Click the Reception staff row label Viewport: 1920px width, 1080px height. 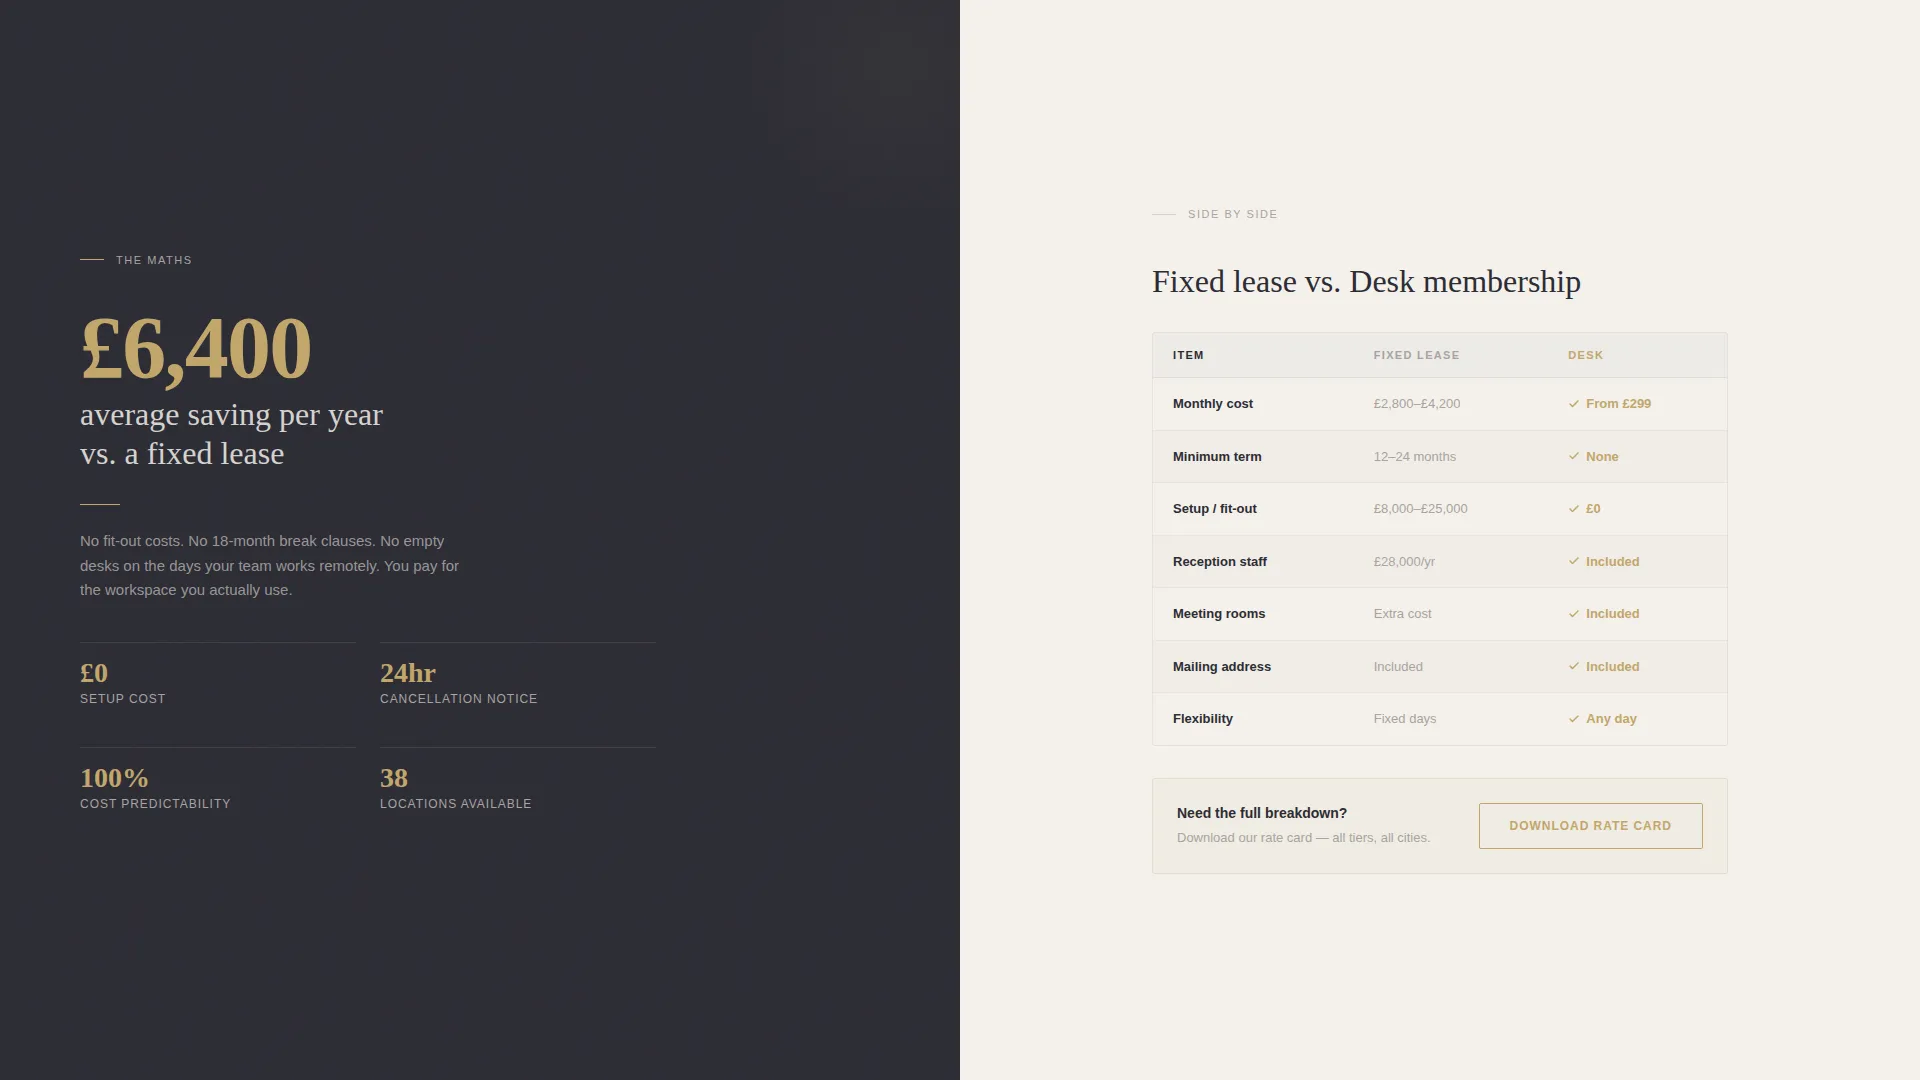point(1220,562)
